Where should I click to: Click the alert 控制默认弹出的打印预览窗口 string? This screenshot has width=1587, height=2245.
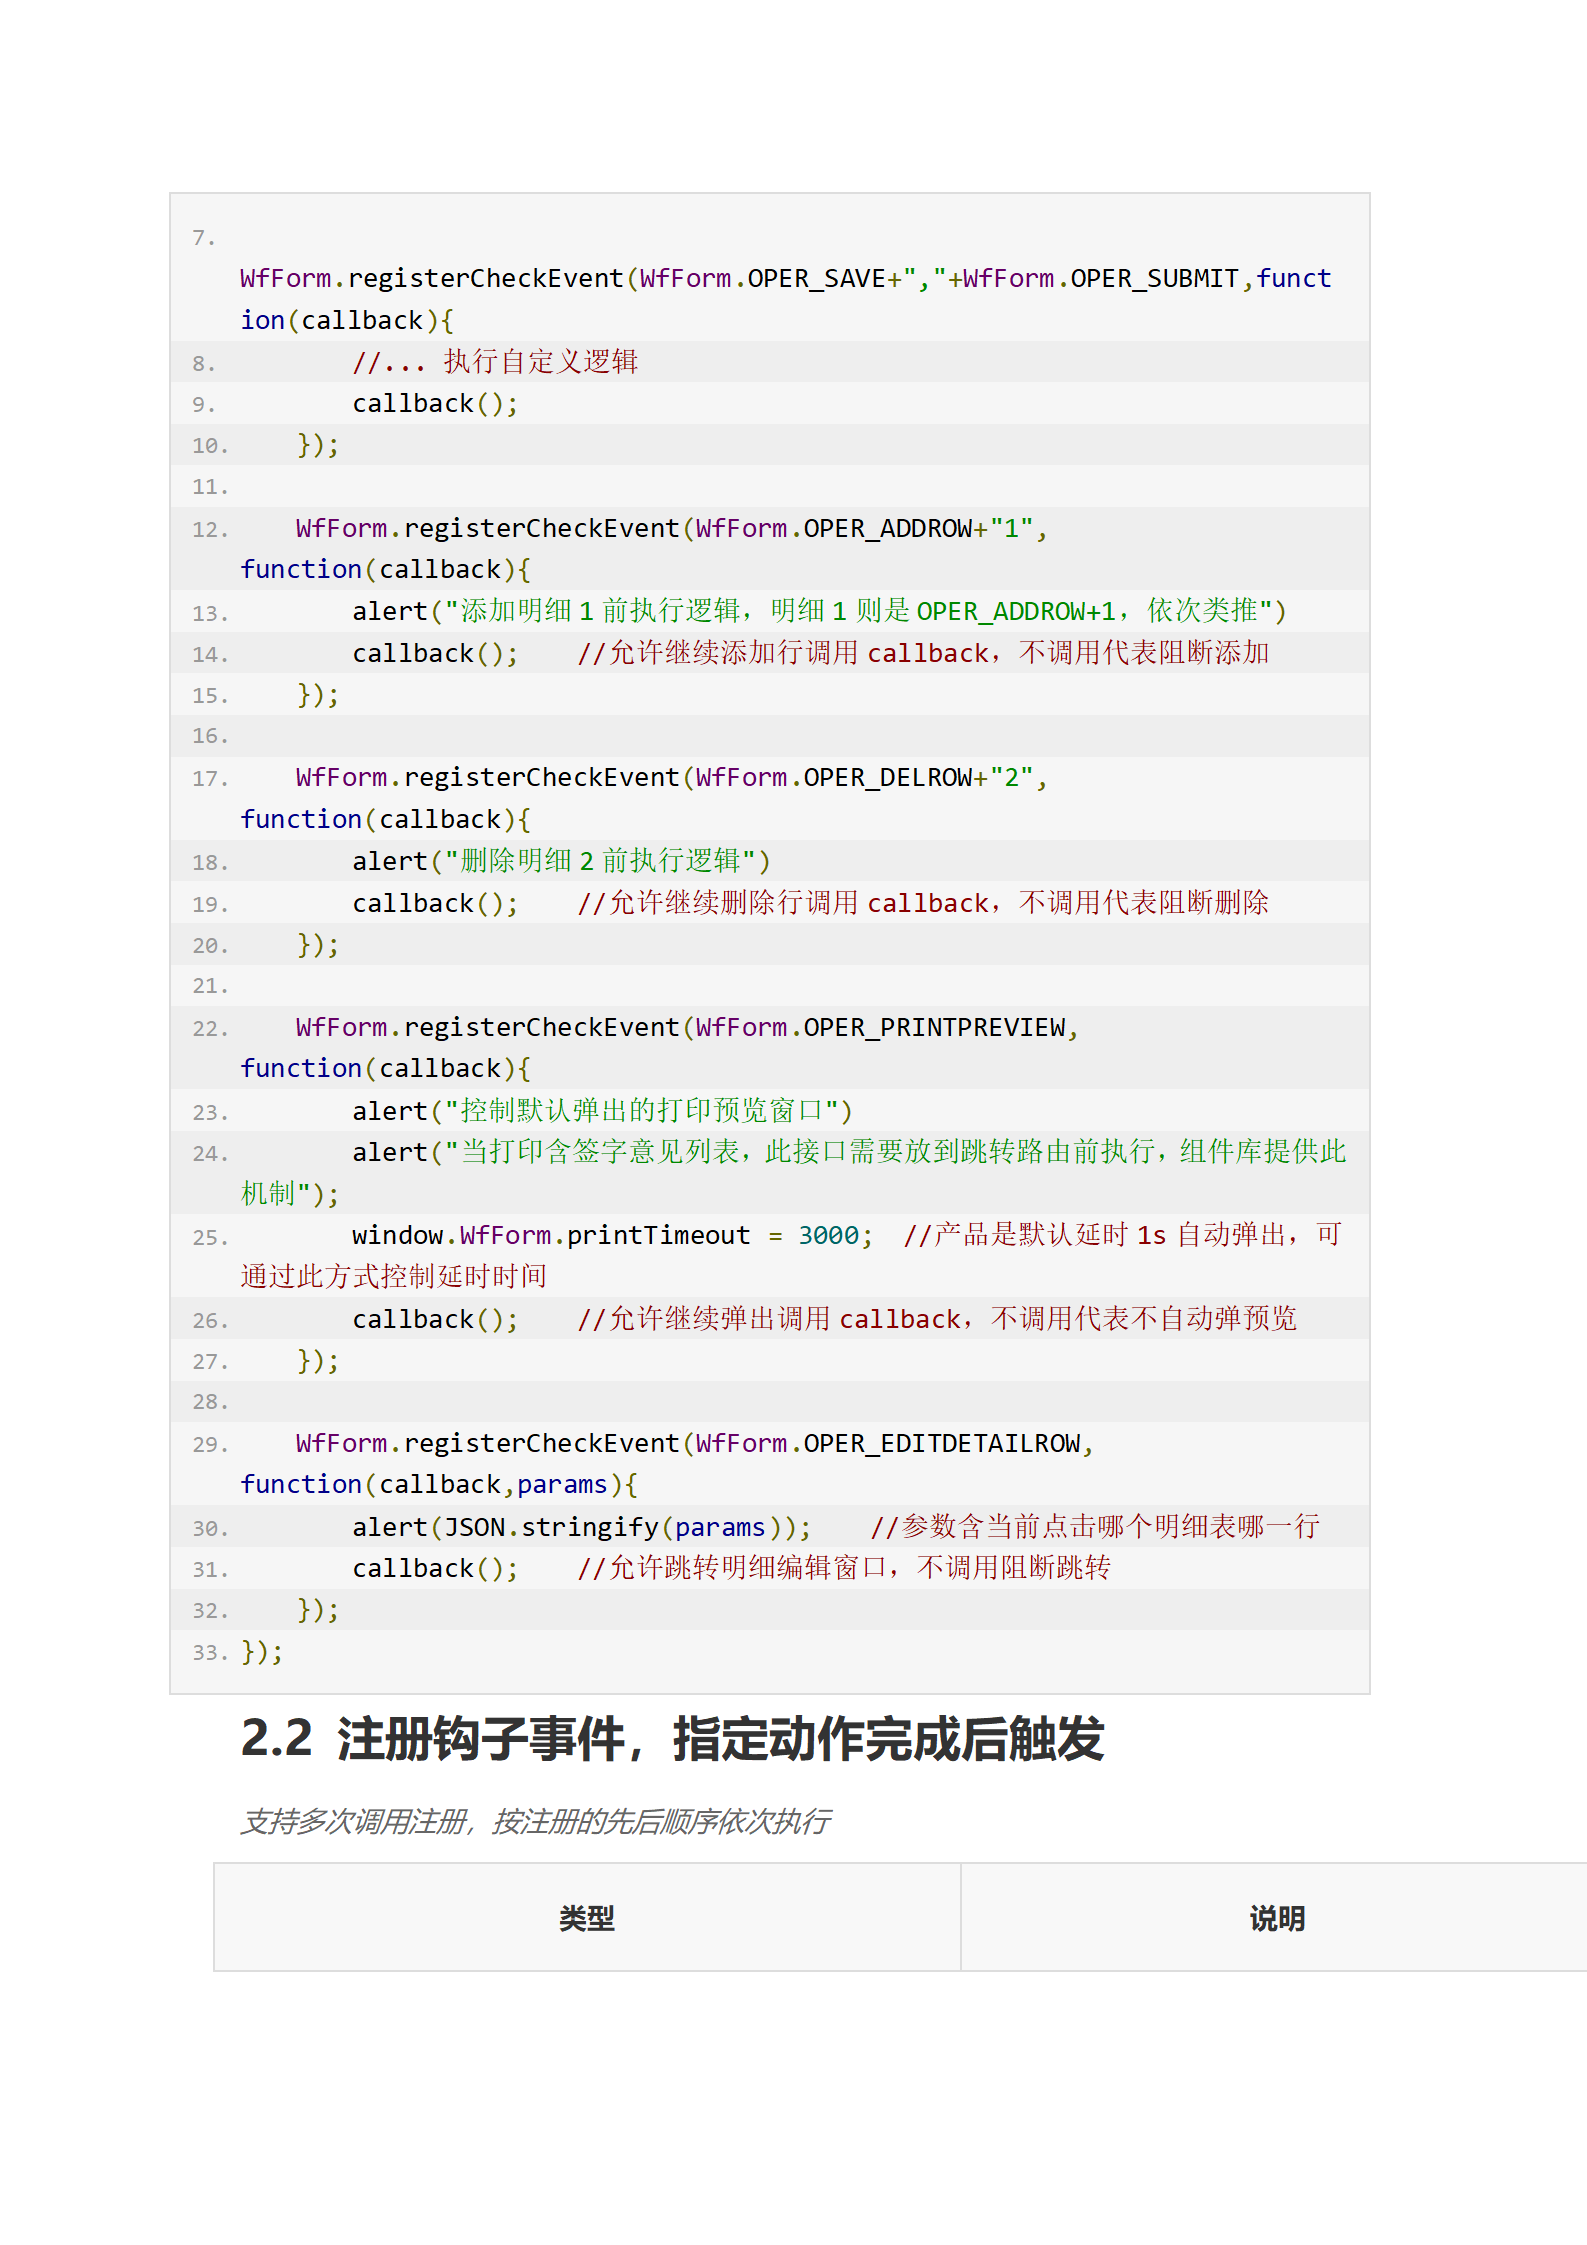tap(647, 1111)
